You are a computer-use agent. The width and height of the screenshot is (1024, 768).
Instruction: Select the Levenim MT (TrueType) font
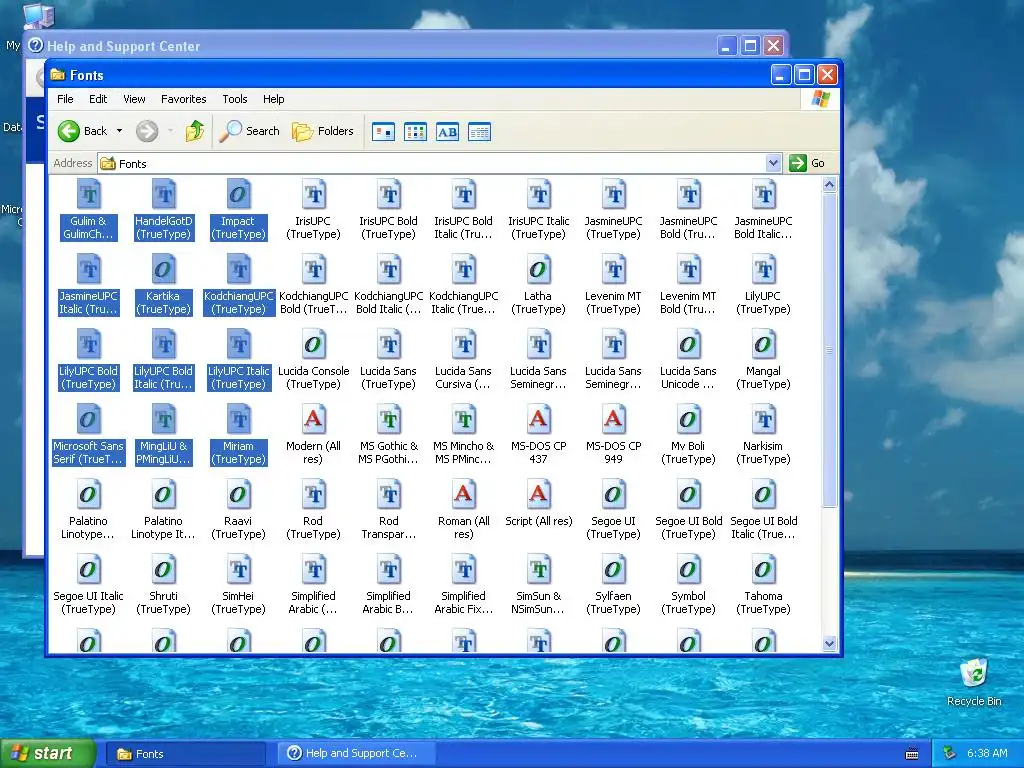(x=613, y=285)
